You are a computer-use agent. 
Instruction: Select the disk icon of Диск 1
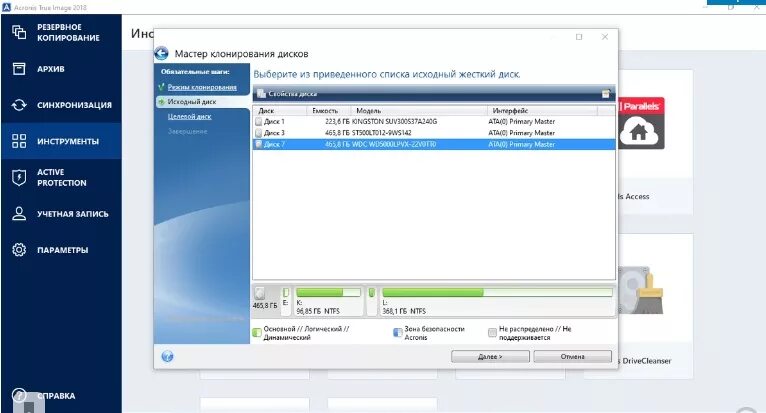click(258, 121)
